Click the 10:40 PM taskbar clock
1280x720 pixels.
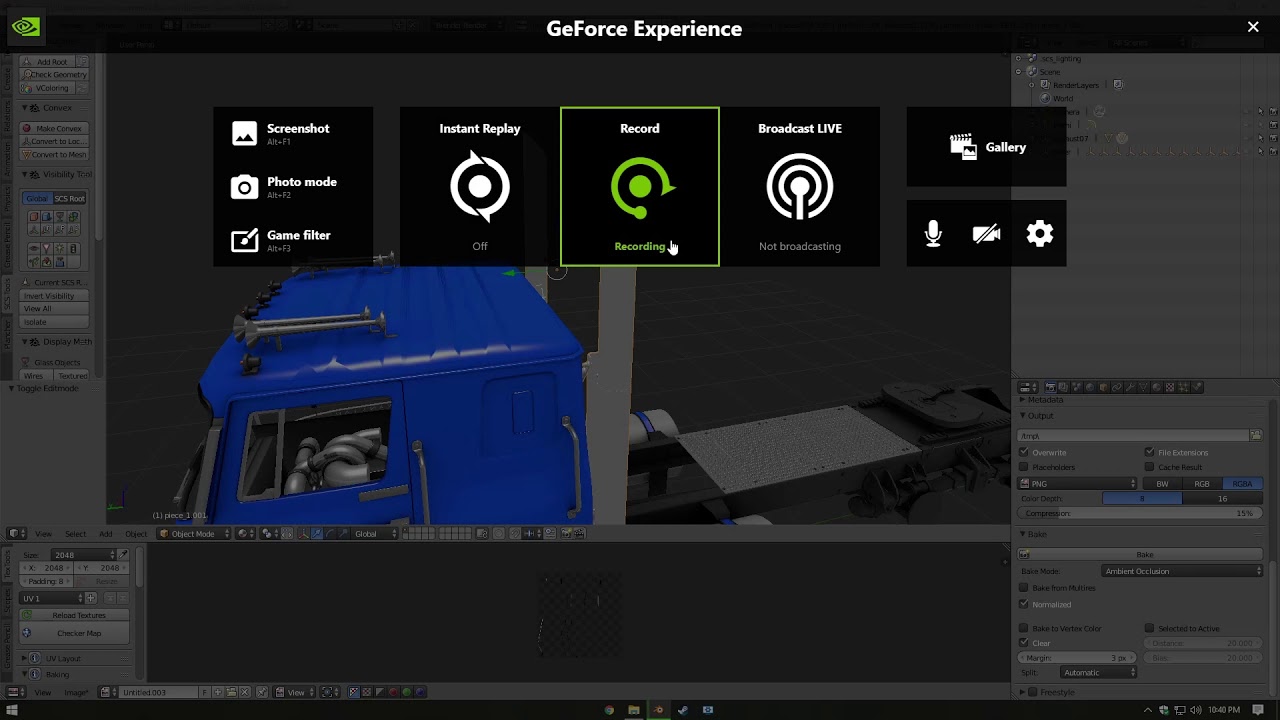[1224, 710]
